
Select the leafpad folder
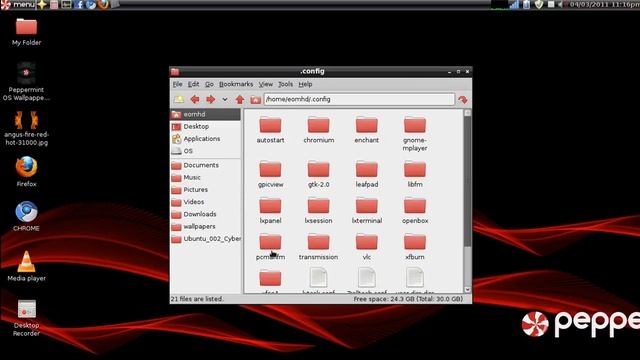tap(367, 174)
